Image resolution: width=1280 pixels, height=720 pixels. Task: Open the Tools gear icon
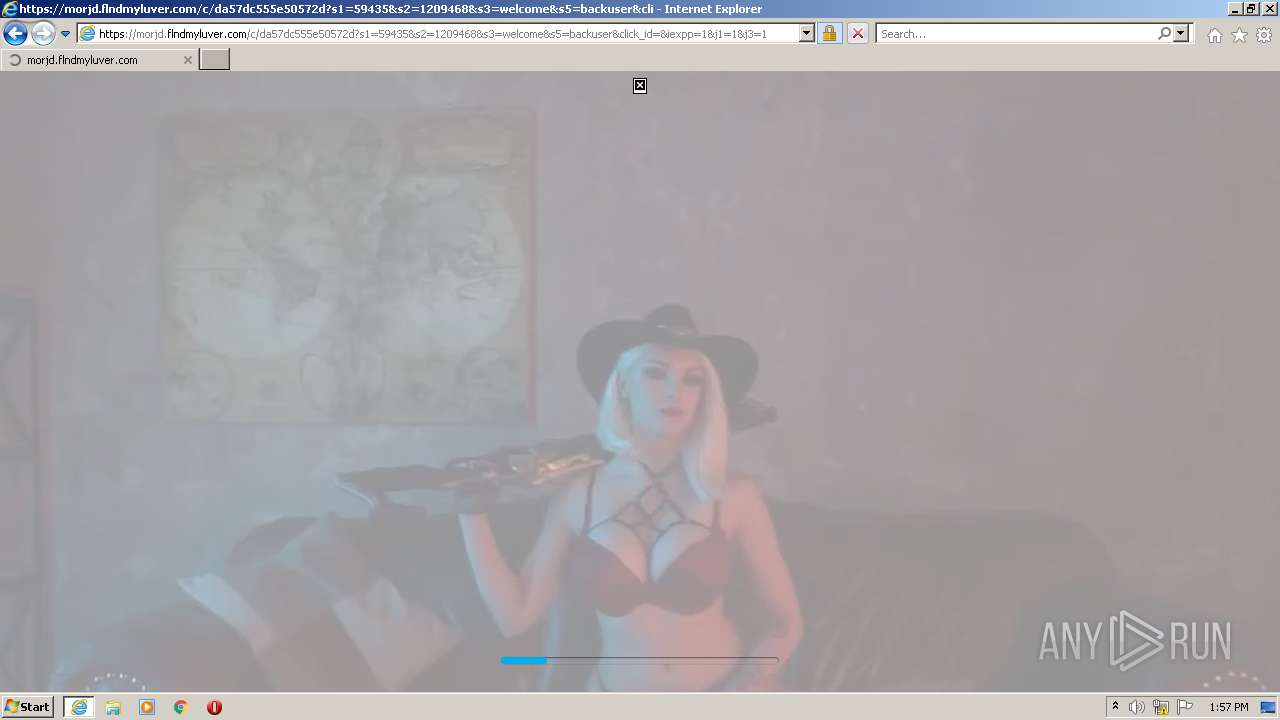[x=1264, y=35]
